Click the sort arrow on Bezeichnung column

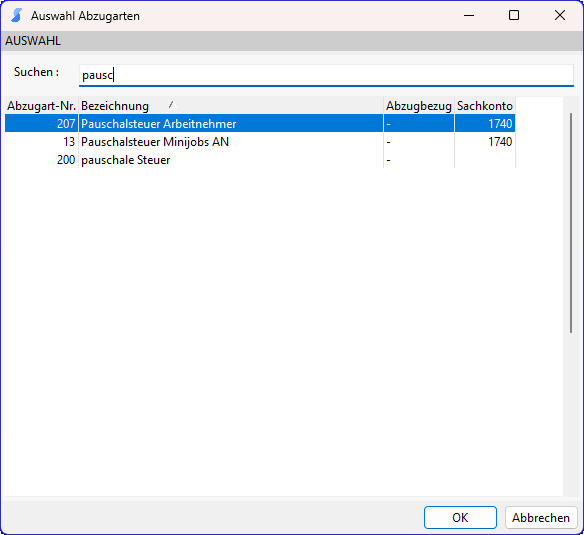[172, 105]
